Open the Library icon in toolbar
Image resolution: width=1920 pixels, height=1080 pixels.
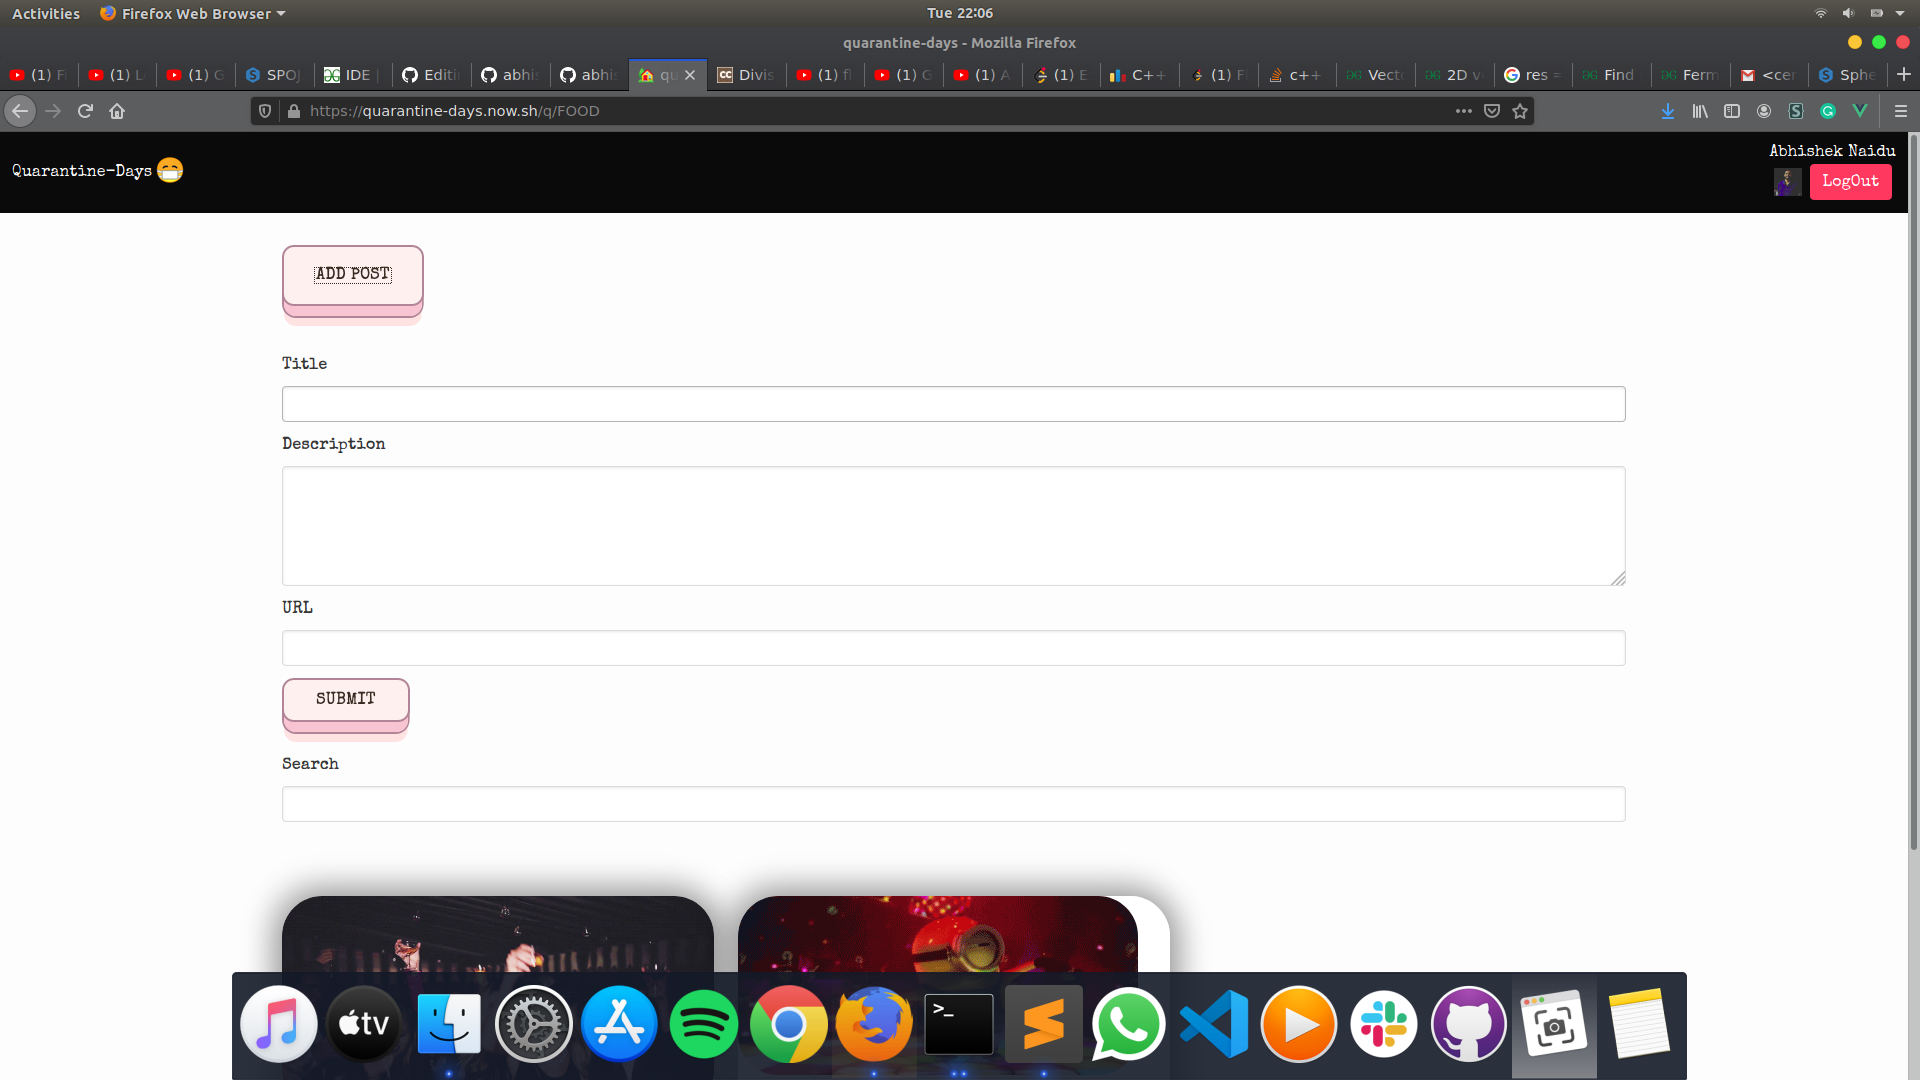(1700, 111)
